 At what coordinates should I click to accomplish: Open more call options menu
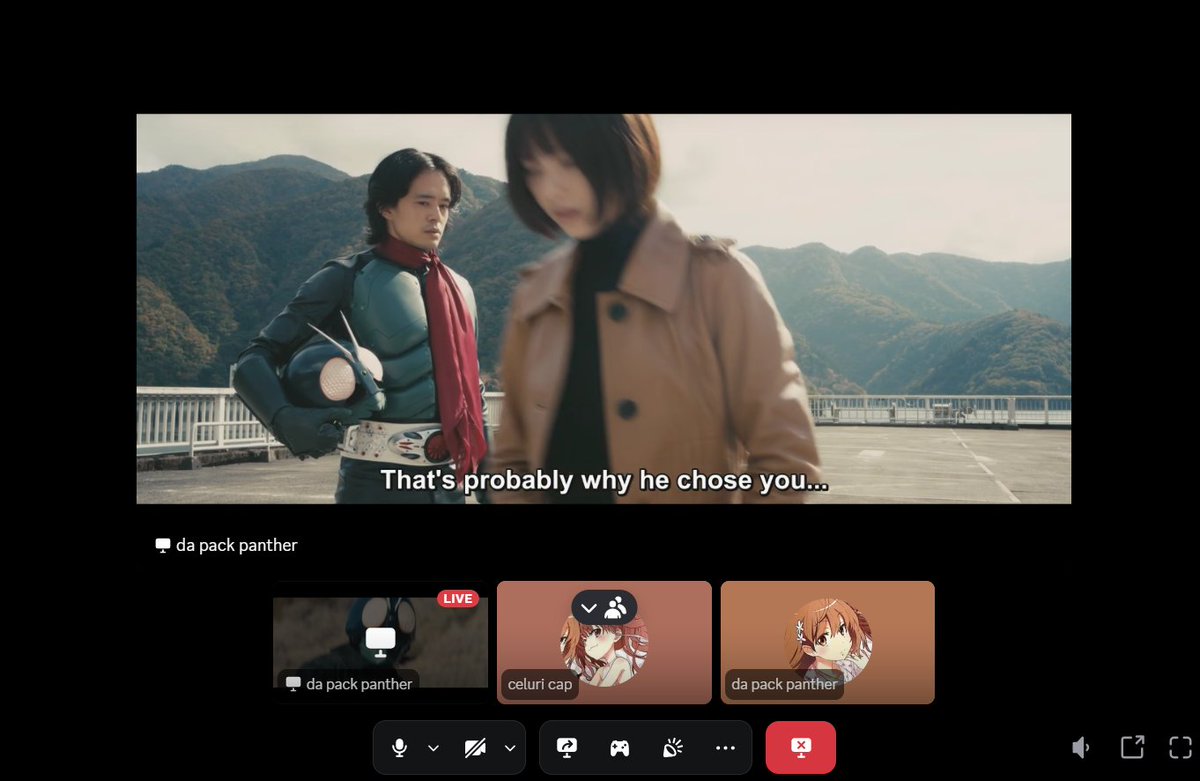coord(724,747)
